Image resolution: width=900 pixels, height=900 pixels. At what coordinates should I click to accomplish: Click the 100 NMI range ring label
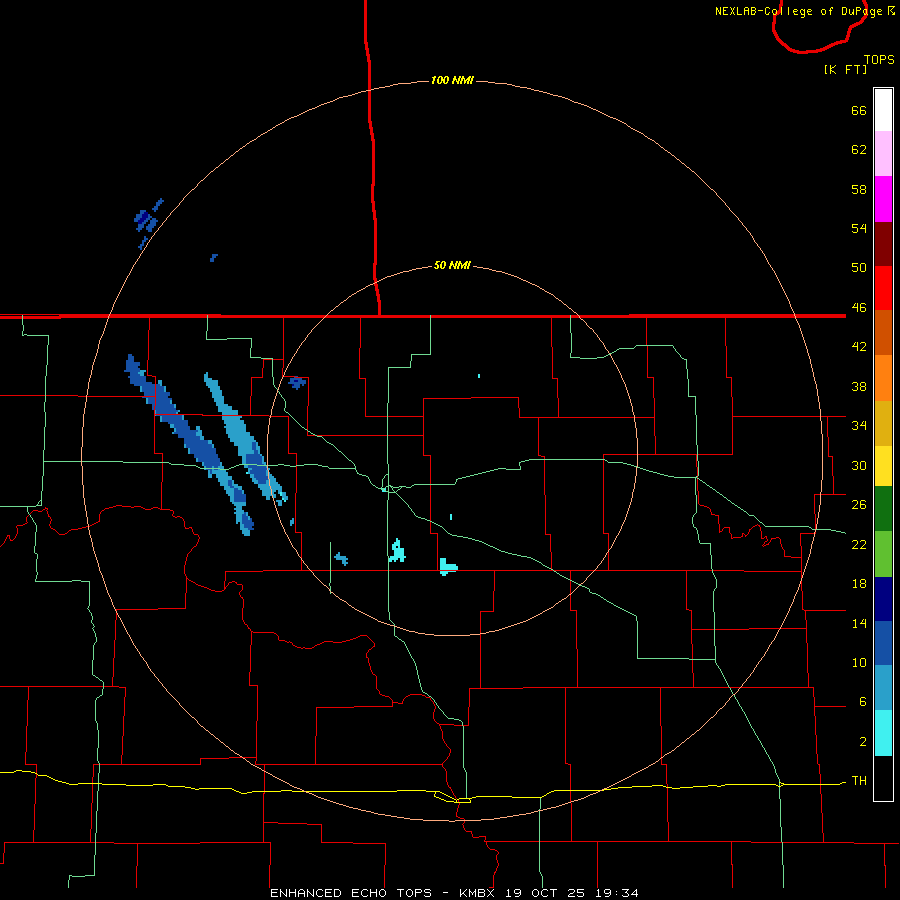[452, 80]
